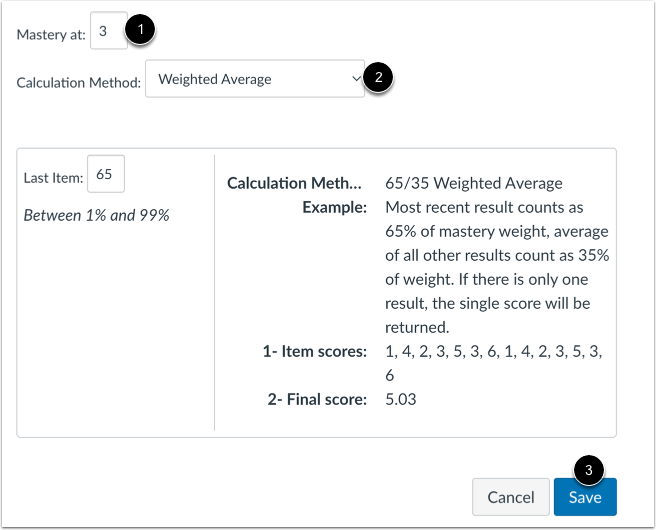Click the 'Between 1% and 99%' hint
This screenshot has height=530, width=656.
point(97,215)
